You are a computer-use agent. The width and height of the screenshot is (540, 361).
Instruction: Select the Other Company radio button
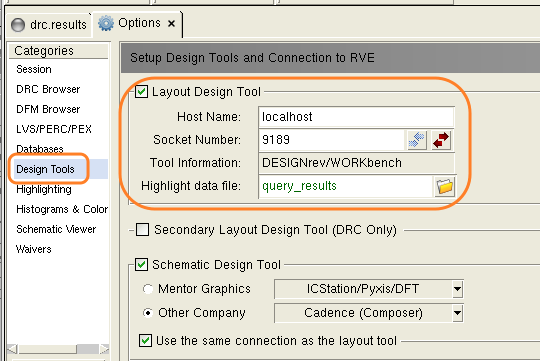coord(148,313)
